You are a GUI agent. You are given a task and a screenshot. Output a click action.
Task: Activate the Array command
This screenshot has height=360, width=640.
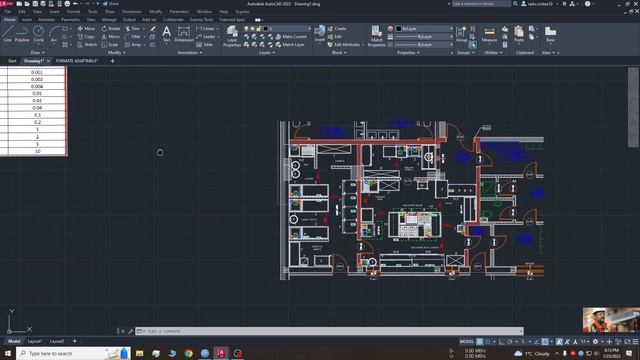(x=133, y=44)
